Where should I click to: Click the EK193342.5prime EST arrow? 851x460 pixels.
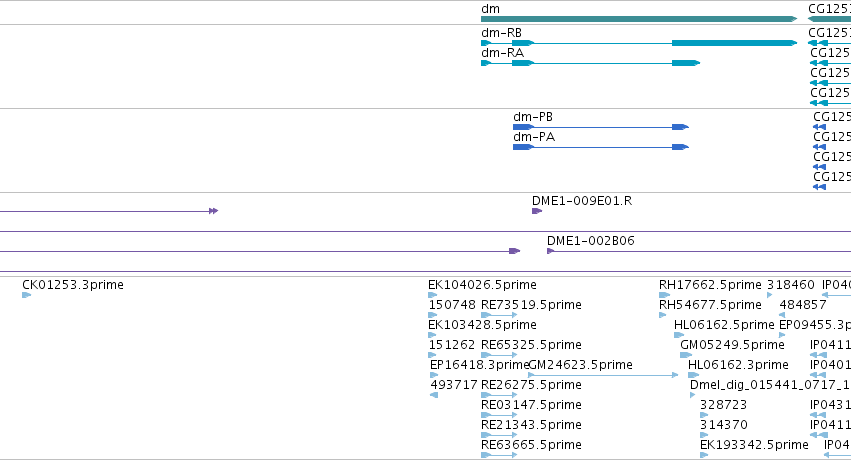click(x=704, y=455)
